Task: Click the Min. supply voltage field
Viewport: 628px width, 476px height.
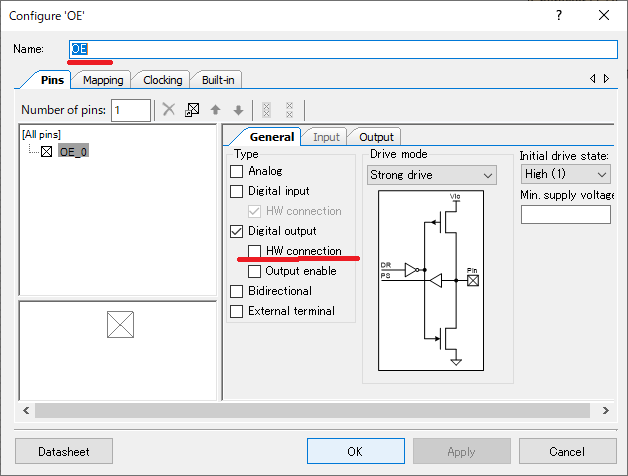Action: coord(566,214)
